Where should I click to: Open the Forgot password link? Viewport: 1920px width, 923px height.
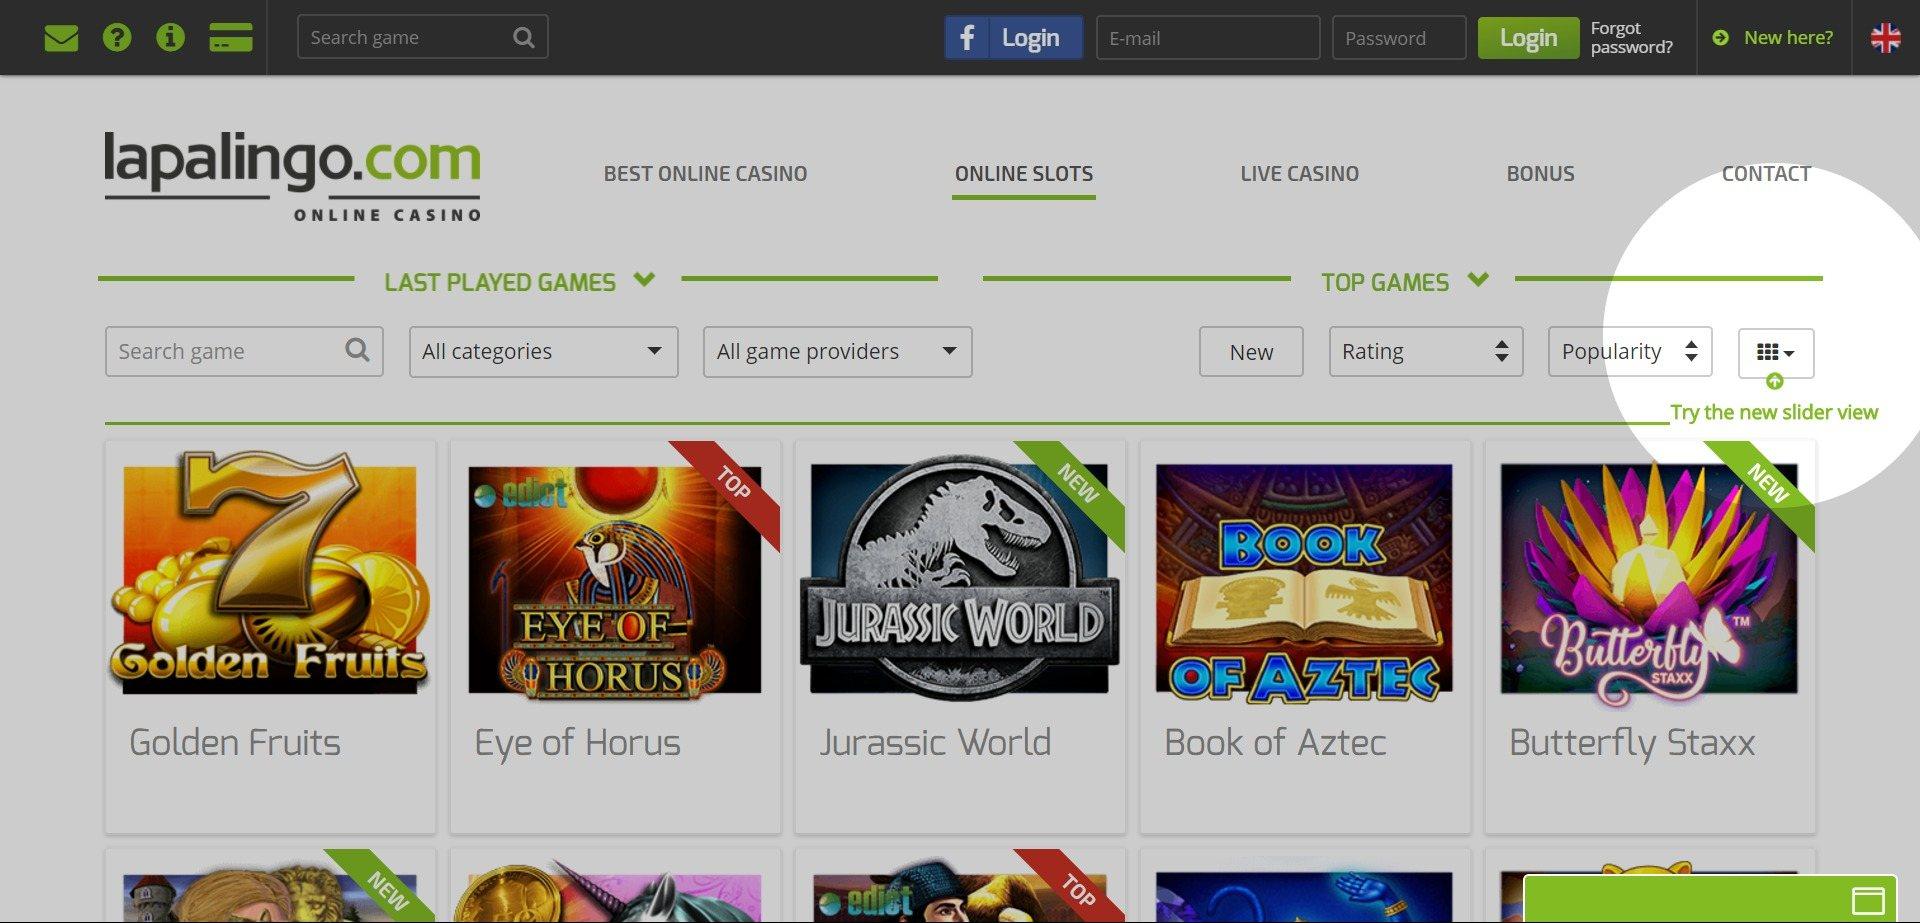point(1631,38)
